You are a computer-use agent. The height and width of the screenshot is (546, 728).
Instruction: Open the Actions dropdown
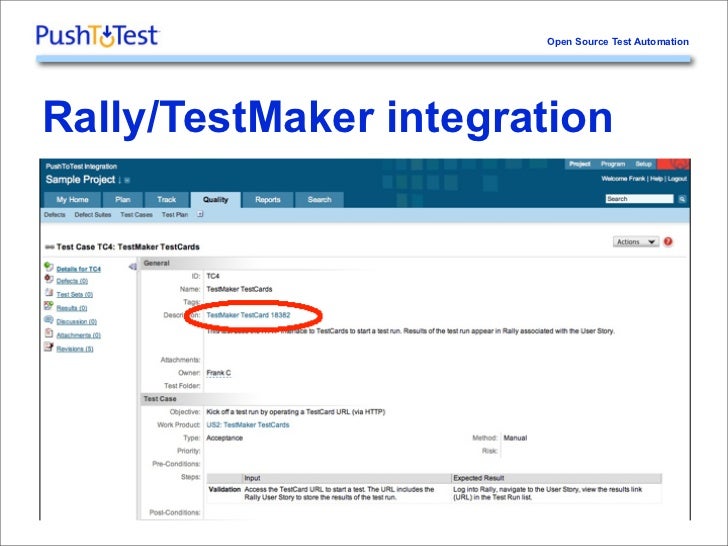636,242
